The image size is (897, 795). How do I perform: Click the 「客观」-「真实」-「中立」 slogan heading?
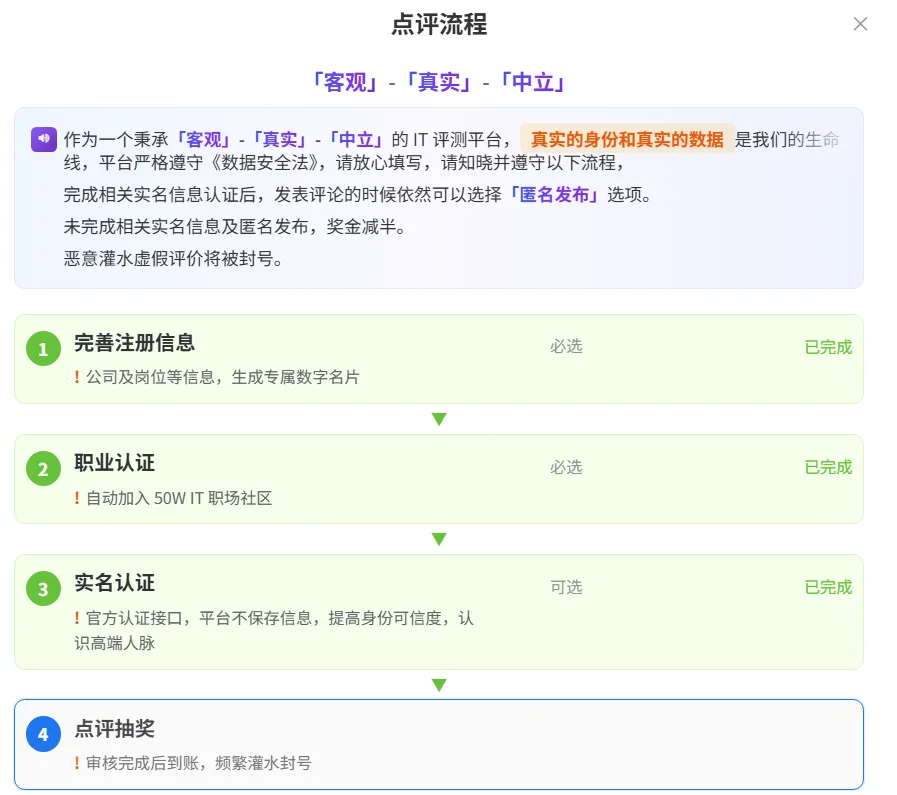click(x=439, y=83)
